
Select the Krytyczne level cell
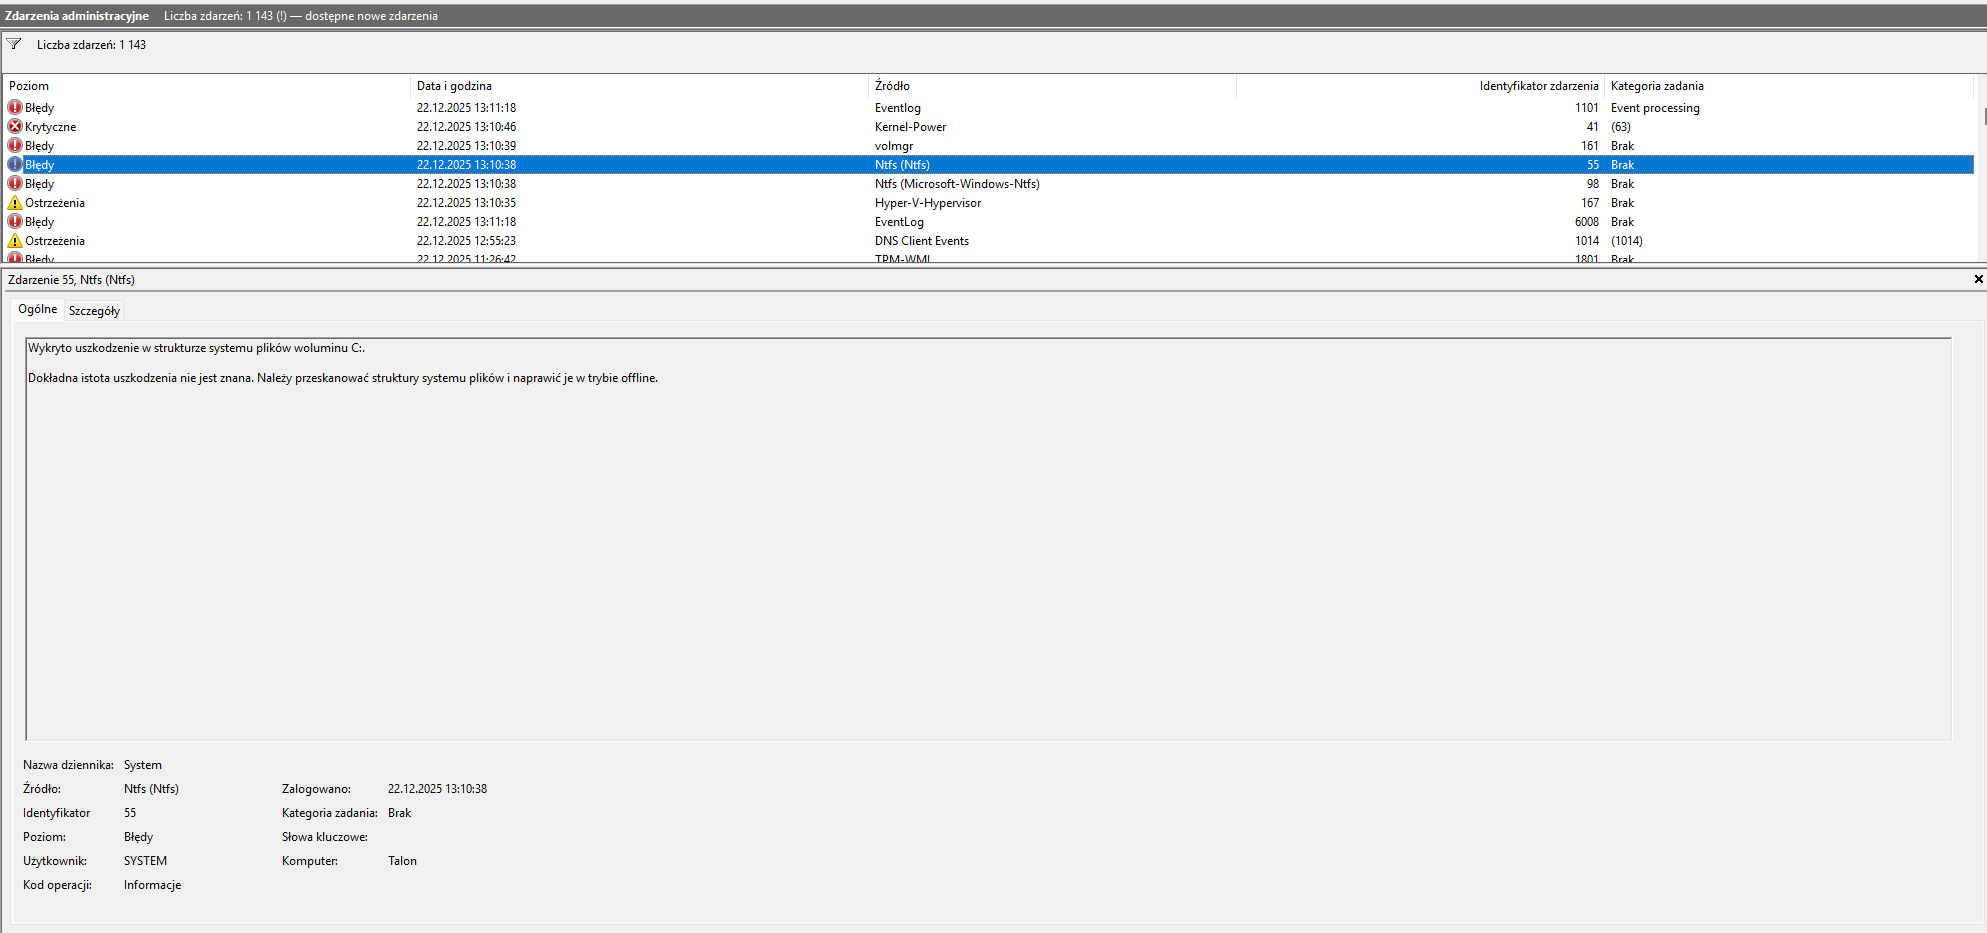50,127
